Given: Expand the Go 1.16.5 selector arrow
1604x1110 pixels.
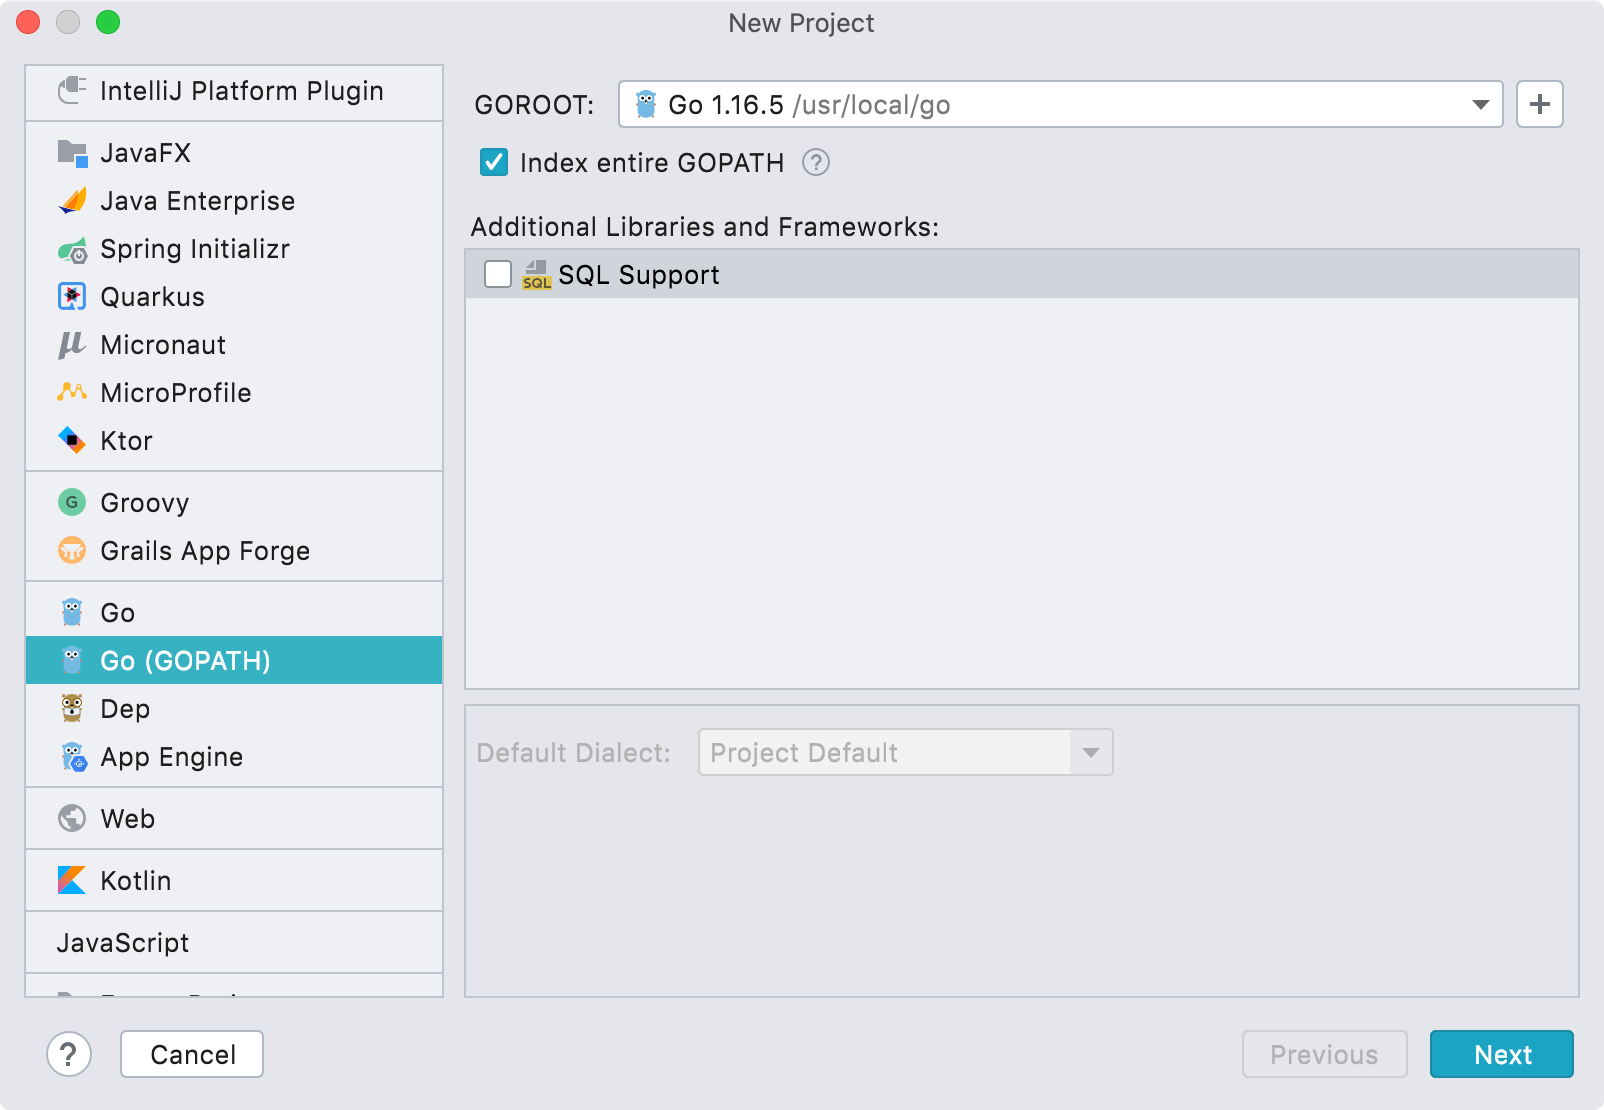Looking at the screenshot, I should [x=1479, y=104].
